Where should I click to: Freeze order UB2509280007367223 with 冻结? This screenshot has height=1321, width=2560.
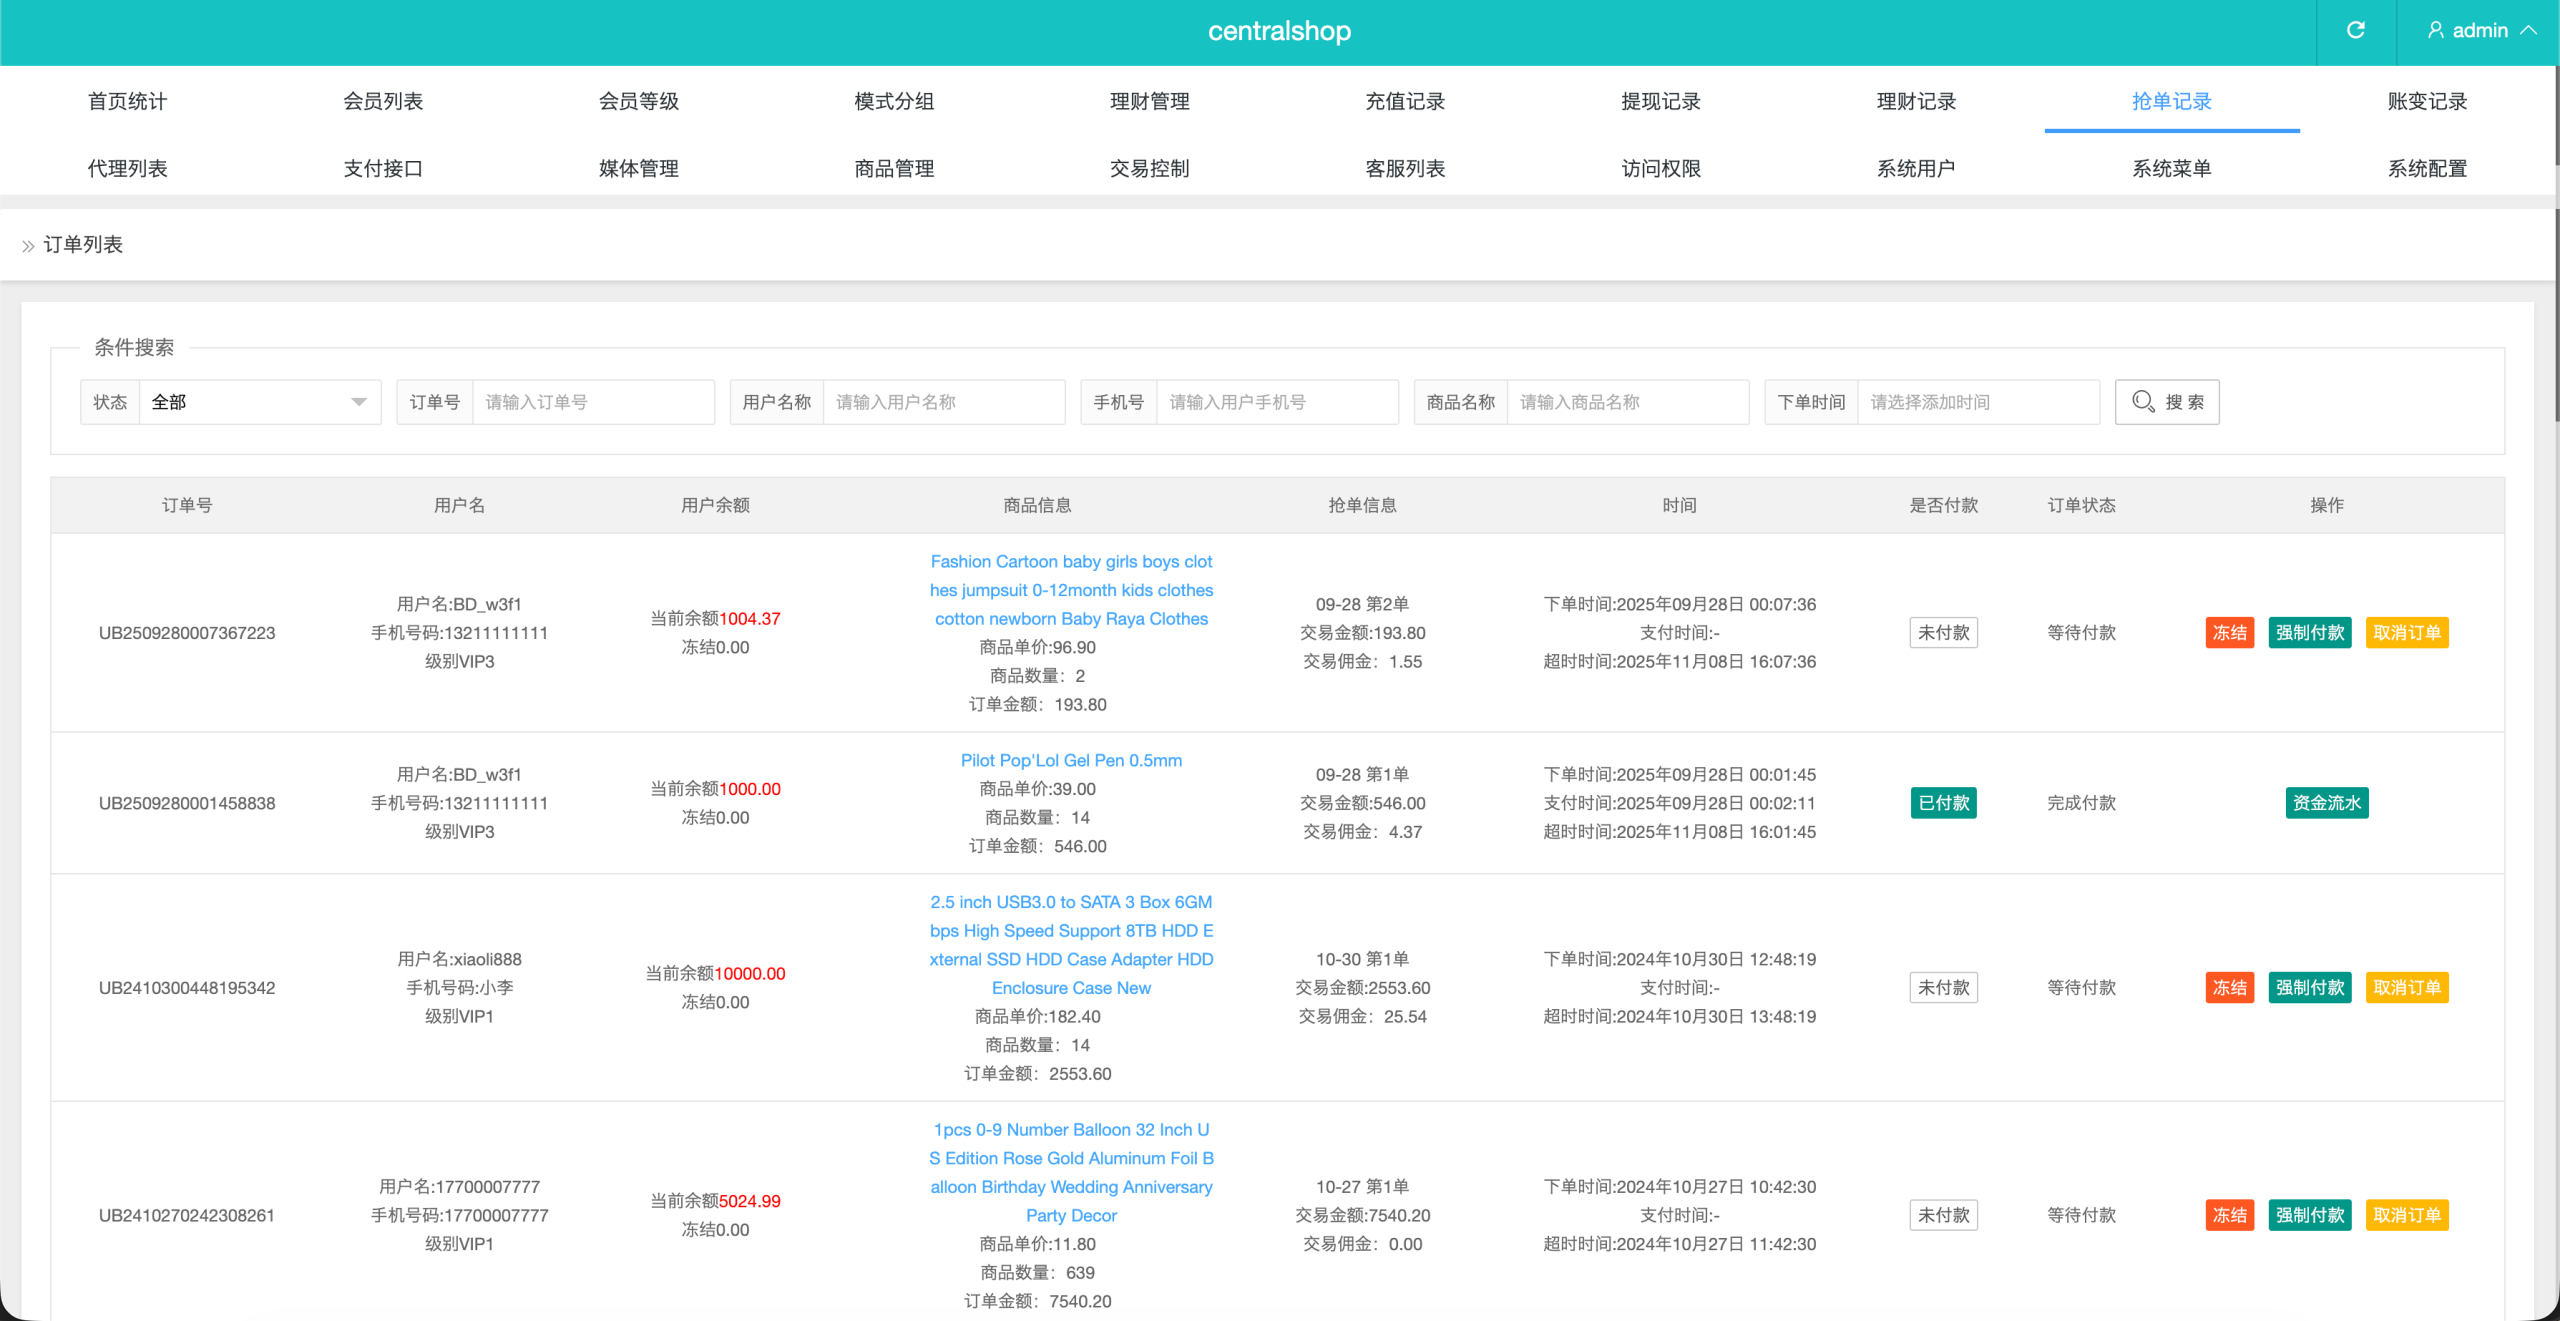point(2229,633)
